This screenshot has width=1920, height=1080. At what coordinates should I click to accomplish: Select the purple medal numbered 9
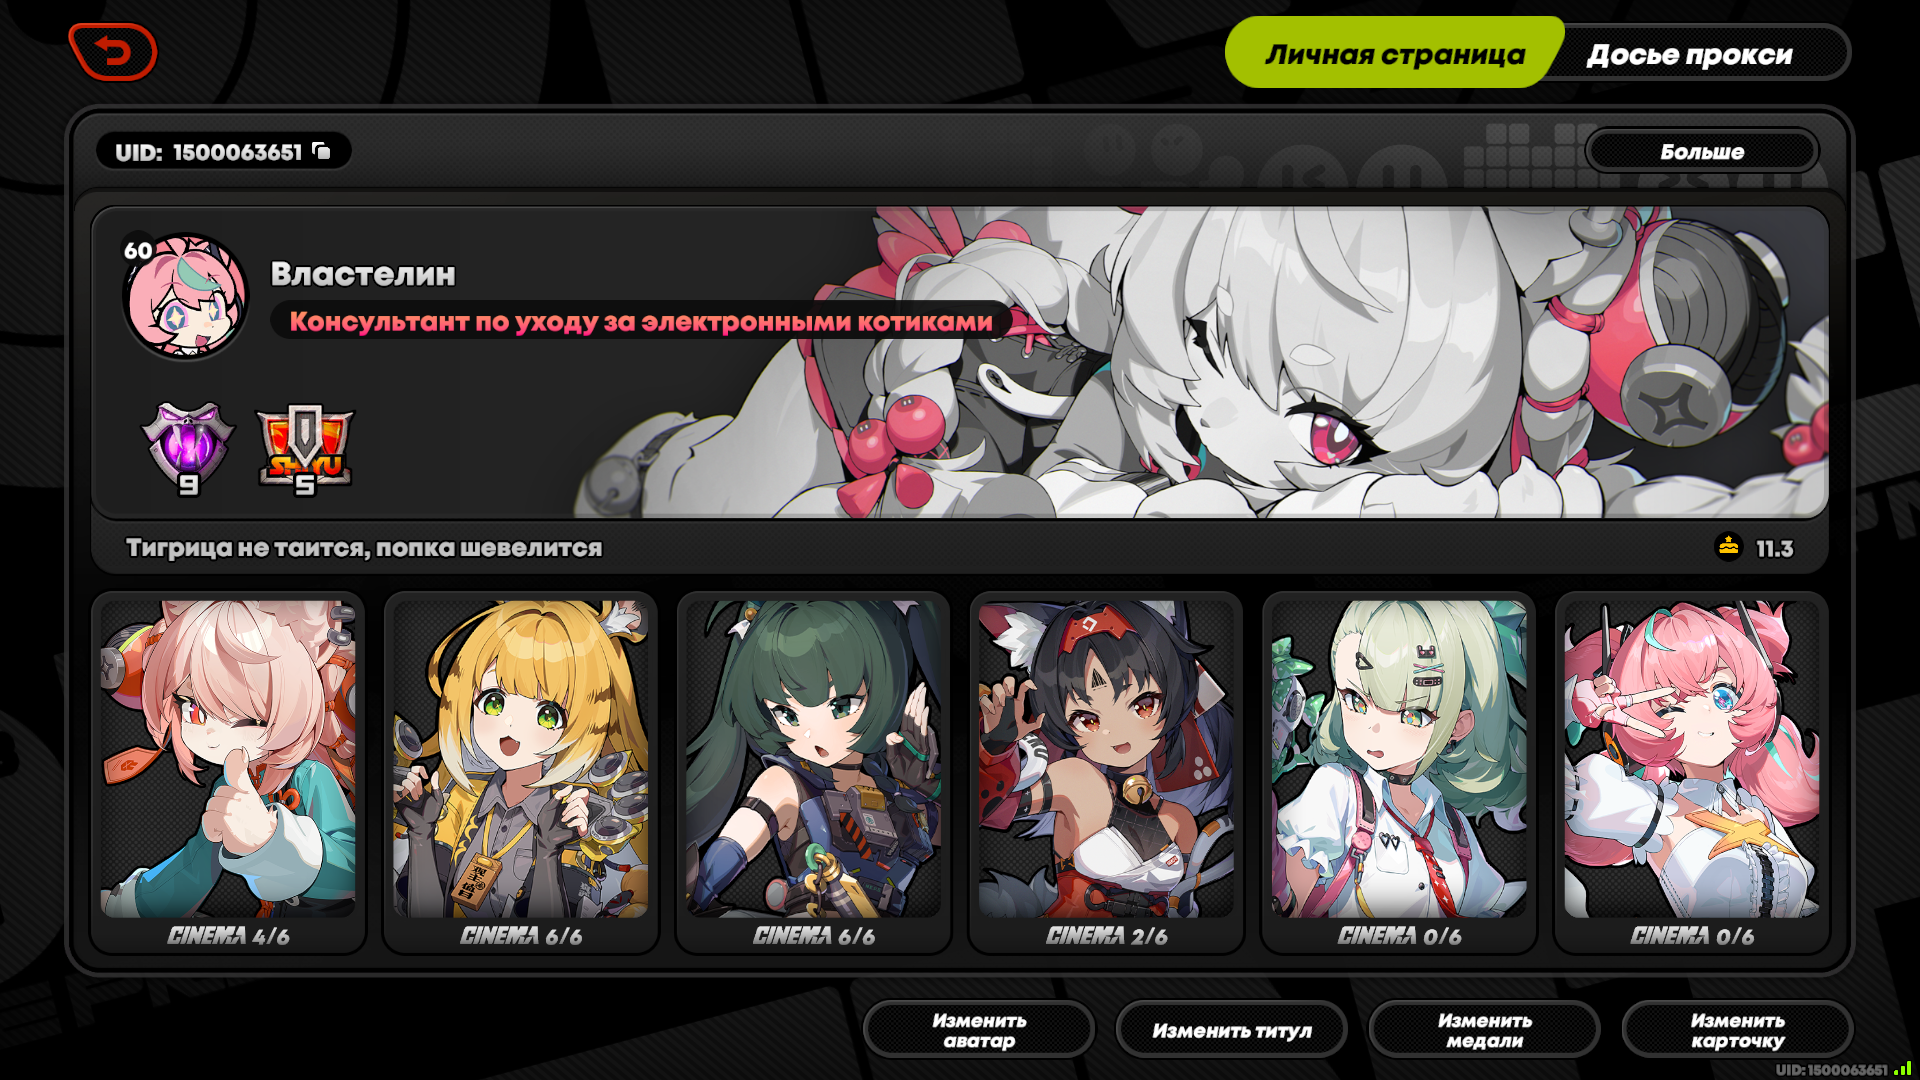[x=188, y=449]
